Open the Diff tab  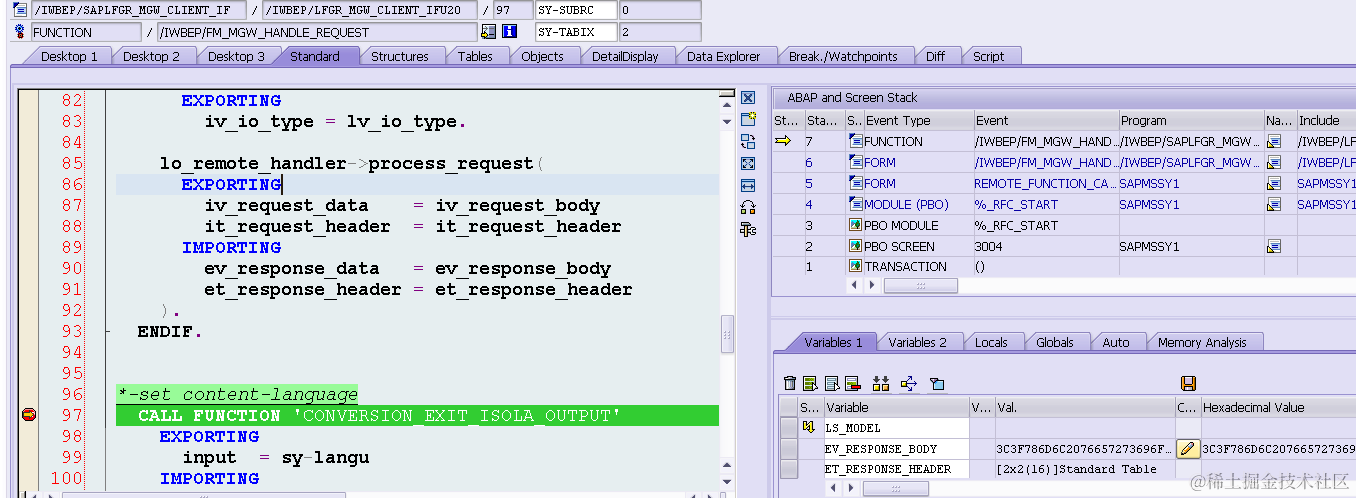click(x=935, y=56)
